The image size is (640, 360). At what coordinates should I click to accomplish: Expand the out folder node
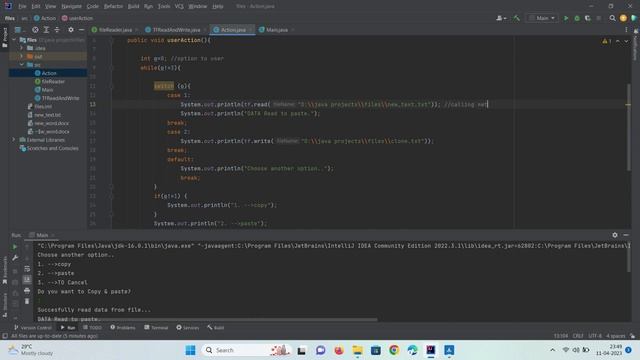coord(22,56)
